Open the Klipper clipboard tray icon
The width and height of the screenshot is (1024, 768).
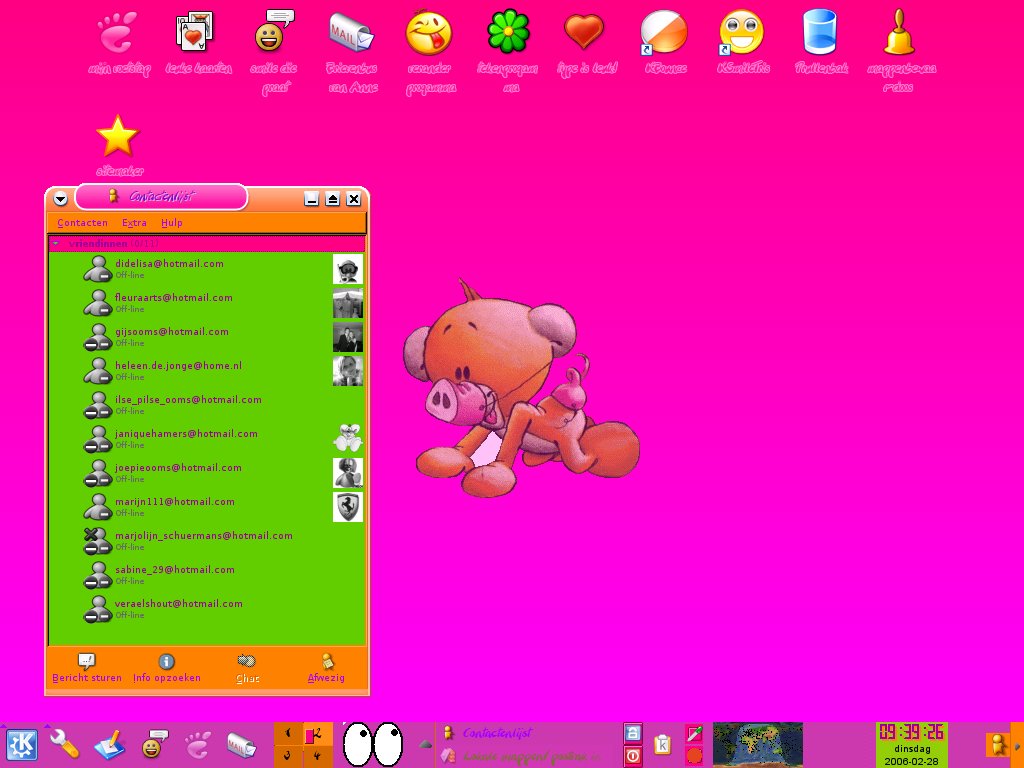tap(662, 744)
